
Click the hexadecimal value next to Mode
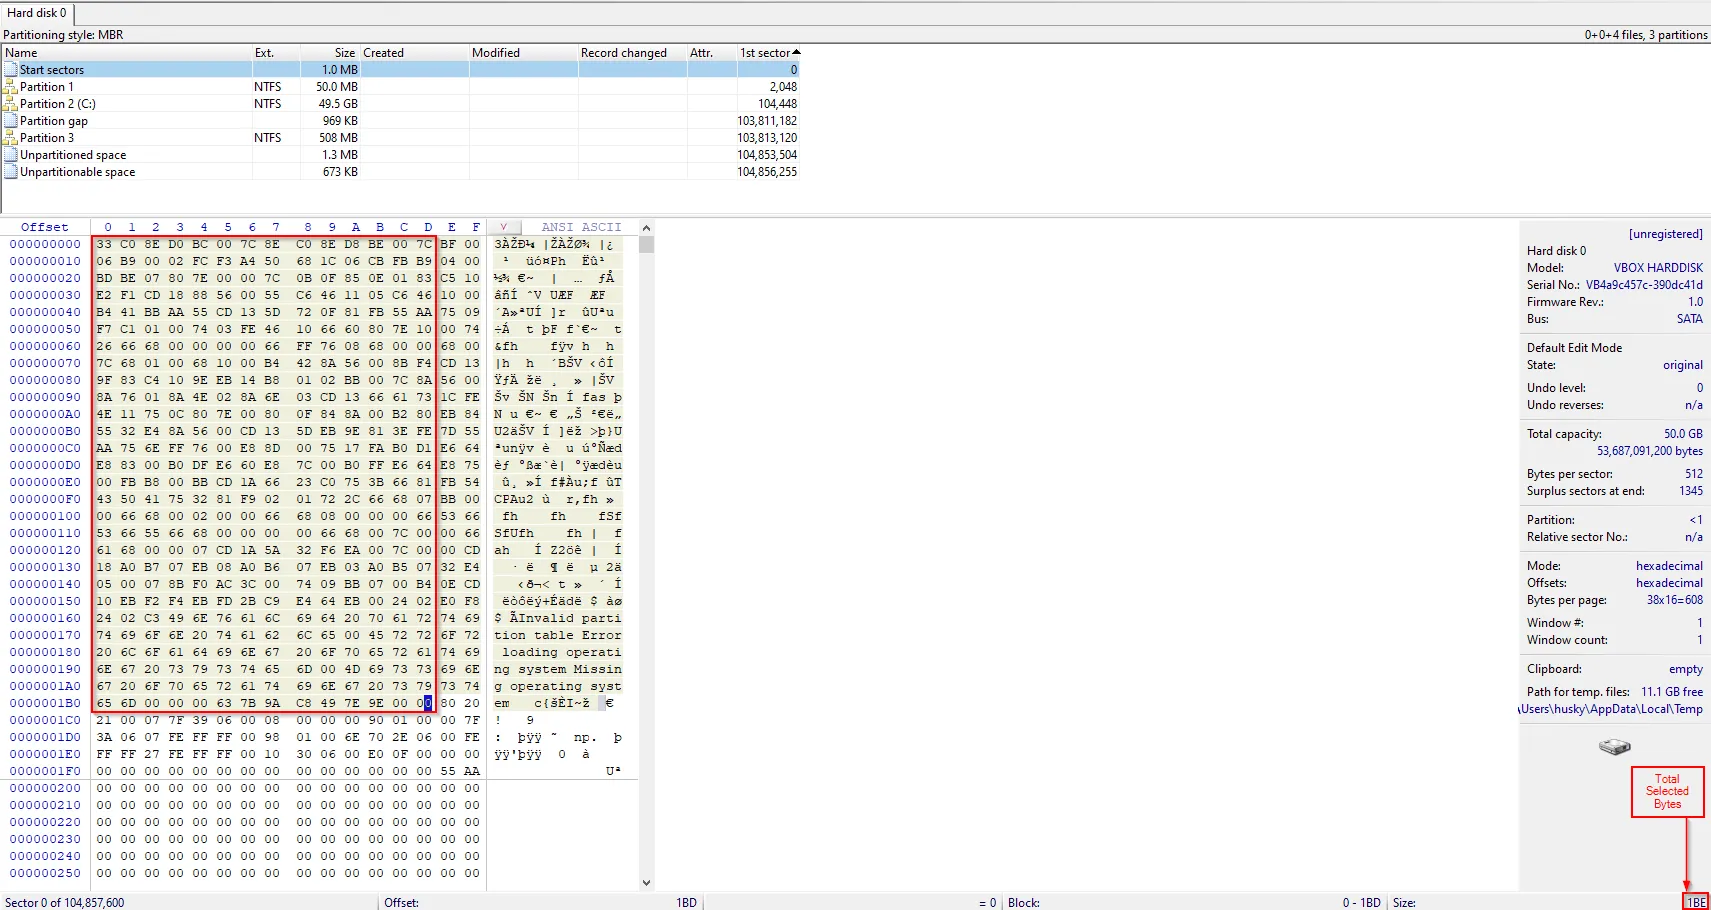pos(1668,566)
